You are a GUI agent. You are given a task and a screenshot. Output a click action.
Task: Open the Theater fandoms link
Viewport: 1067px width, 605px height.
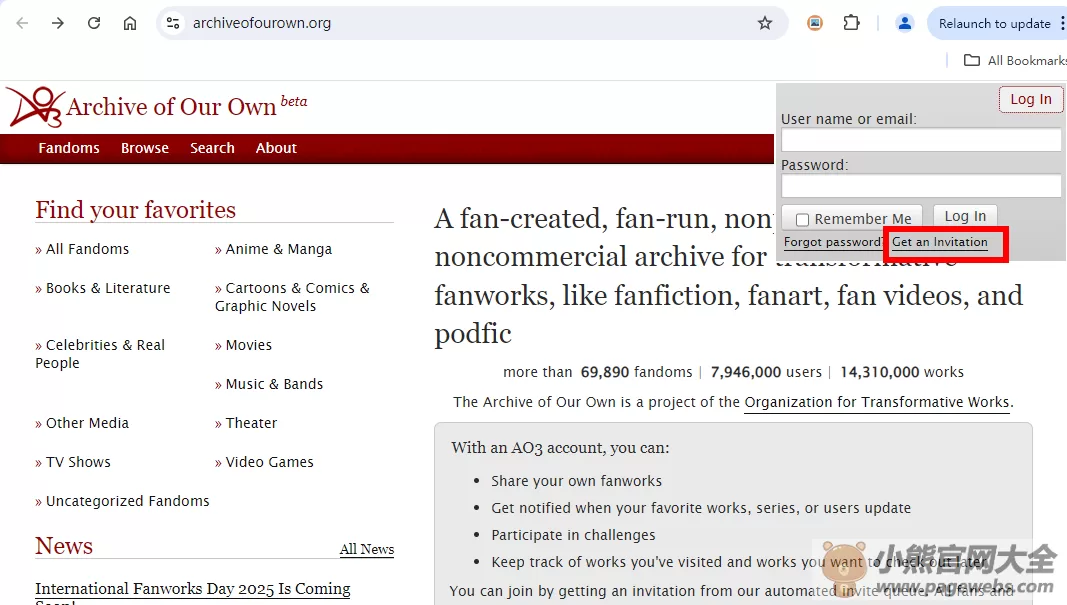pos(251,423)
